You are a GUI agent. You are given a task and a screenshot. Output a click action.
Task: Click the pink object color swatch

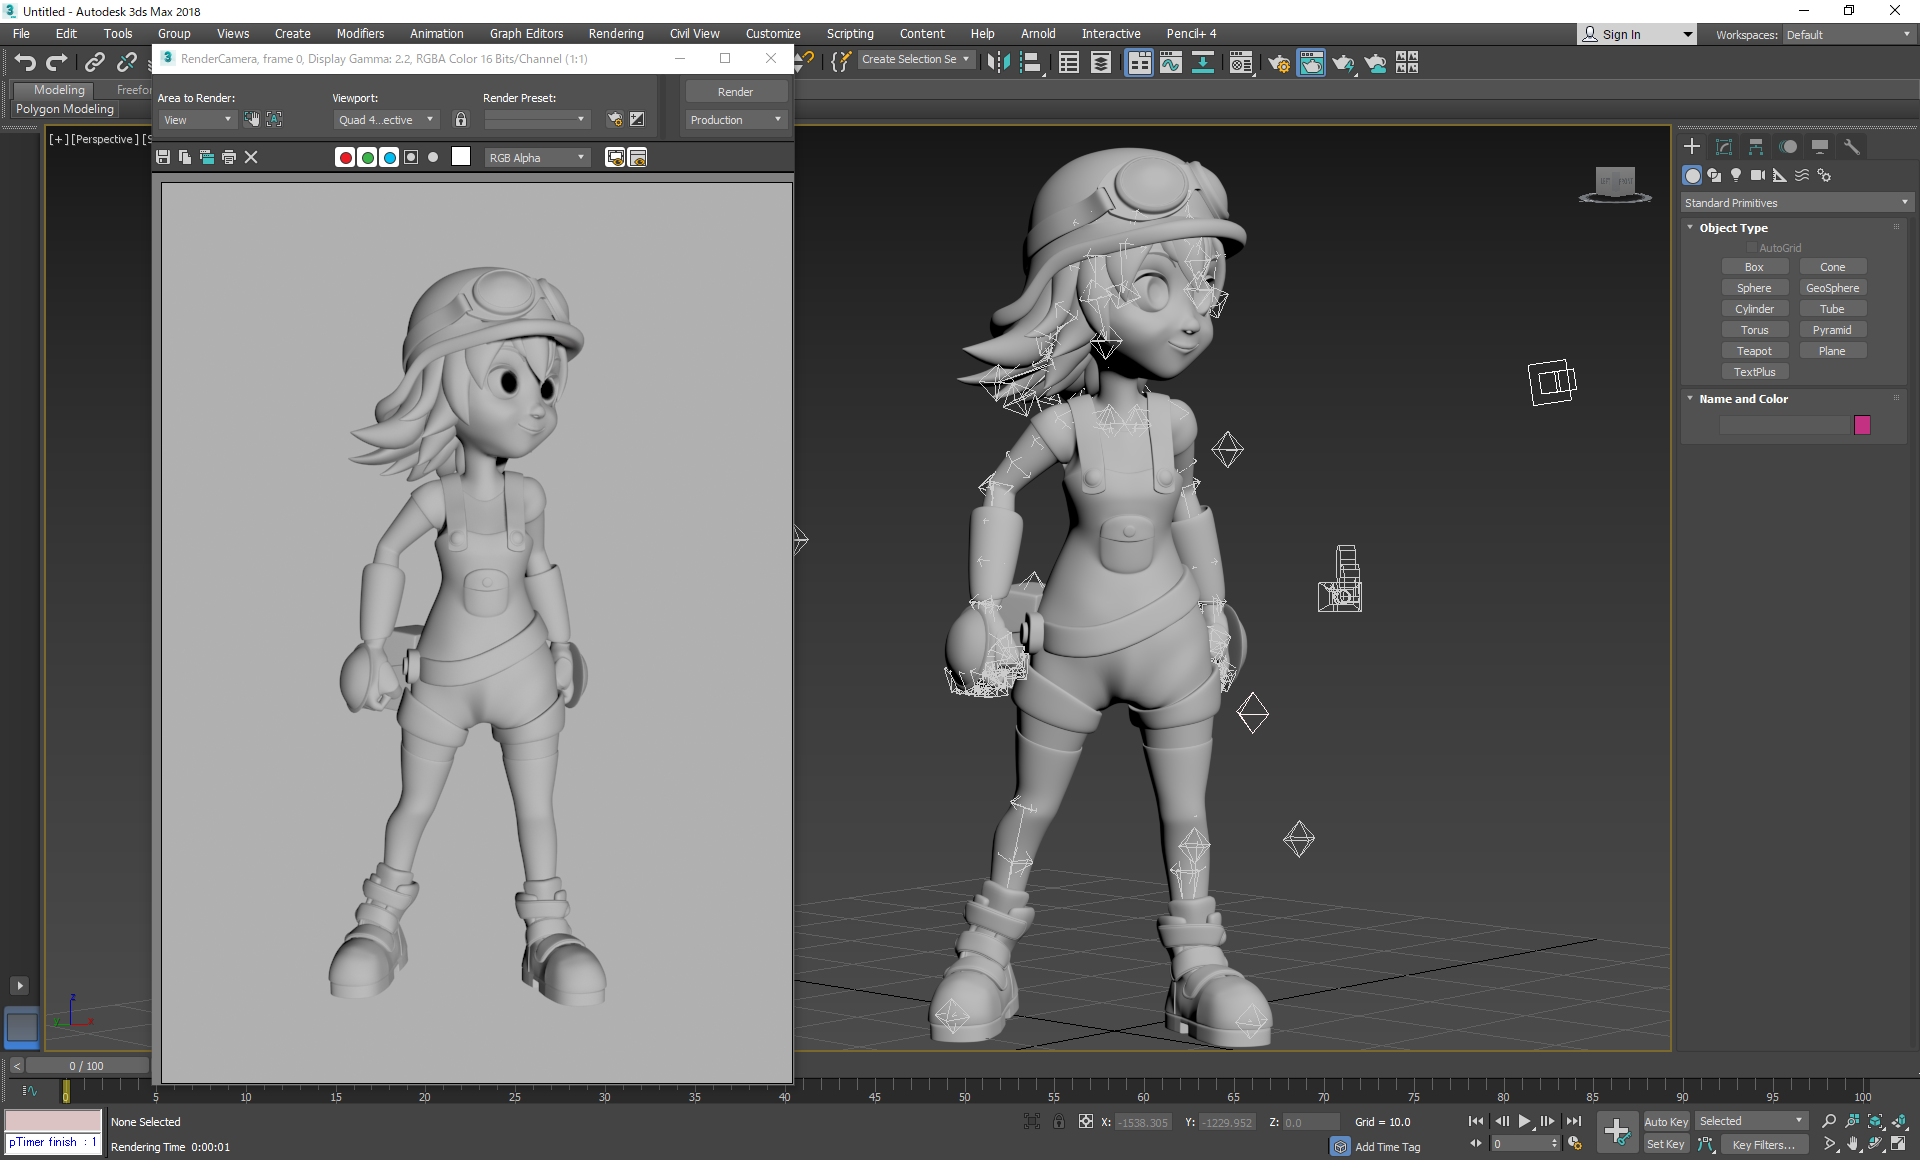pos(1862,425)
